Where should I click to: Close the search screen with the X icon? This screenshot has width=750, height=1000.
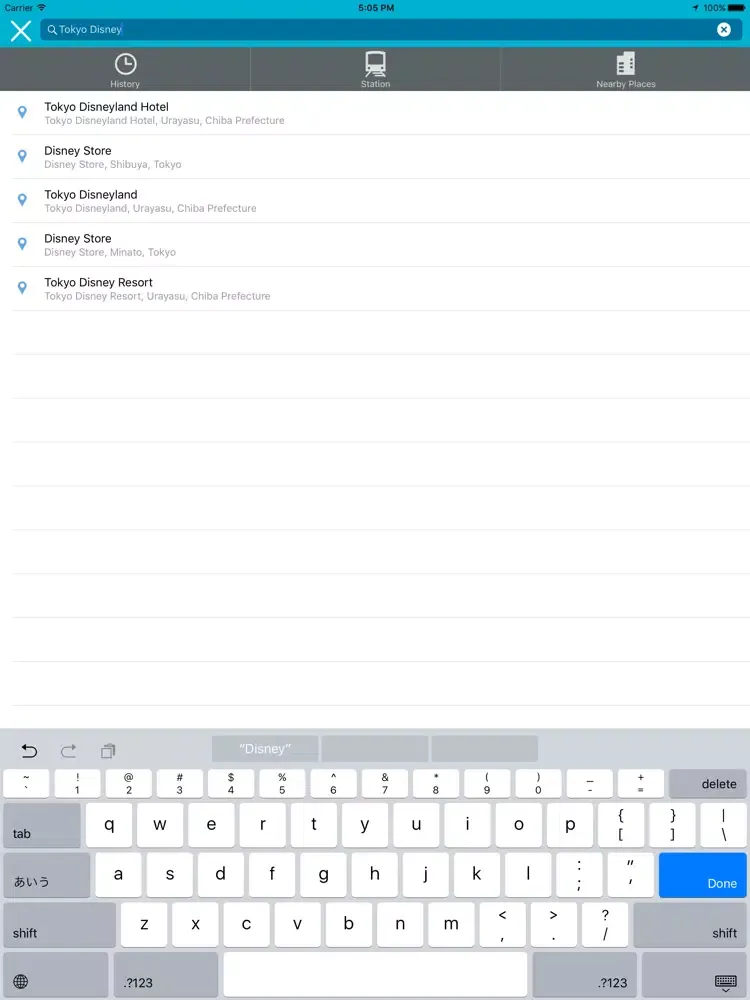click(x=21, y=30)
